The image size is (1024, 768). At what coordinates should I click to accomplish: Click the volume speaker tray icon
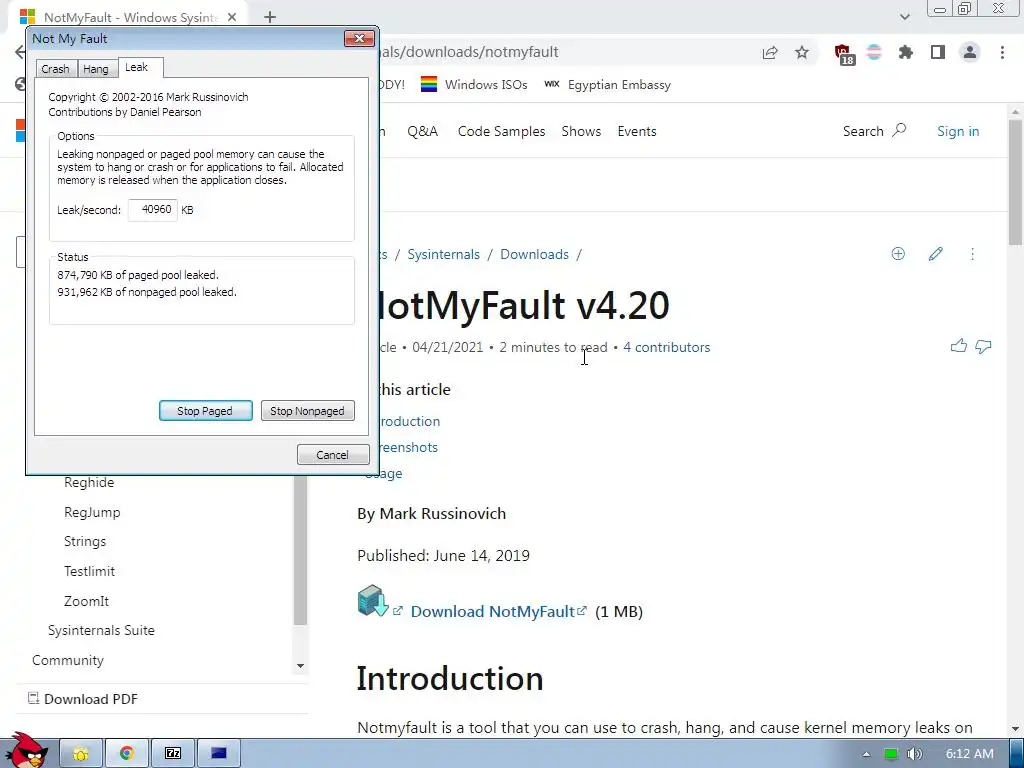click(x=914, y=754)
